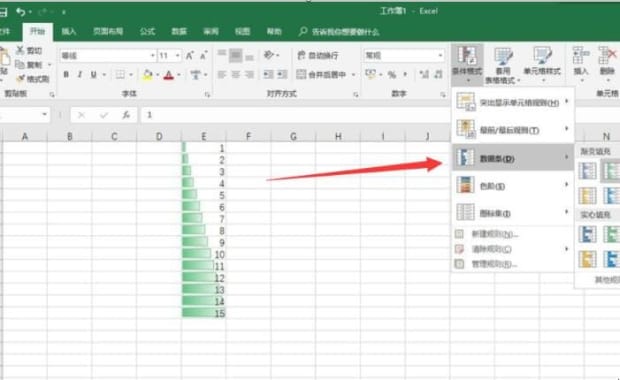This screenshot has height=380, width=620.
Task: Decrease font size with smaller A
Action: coord(204,56)
